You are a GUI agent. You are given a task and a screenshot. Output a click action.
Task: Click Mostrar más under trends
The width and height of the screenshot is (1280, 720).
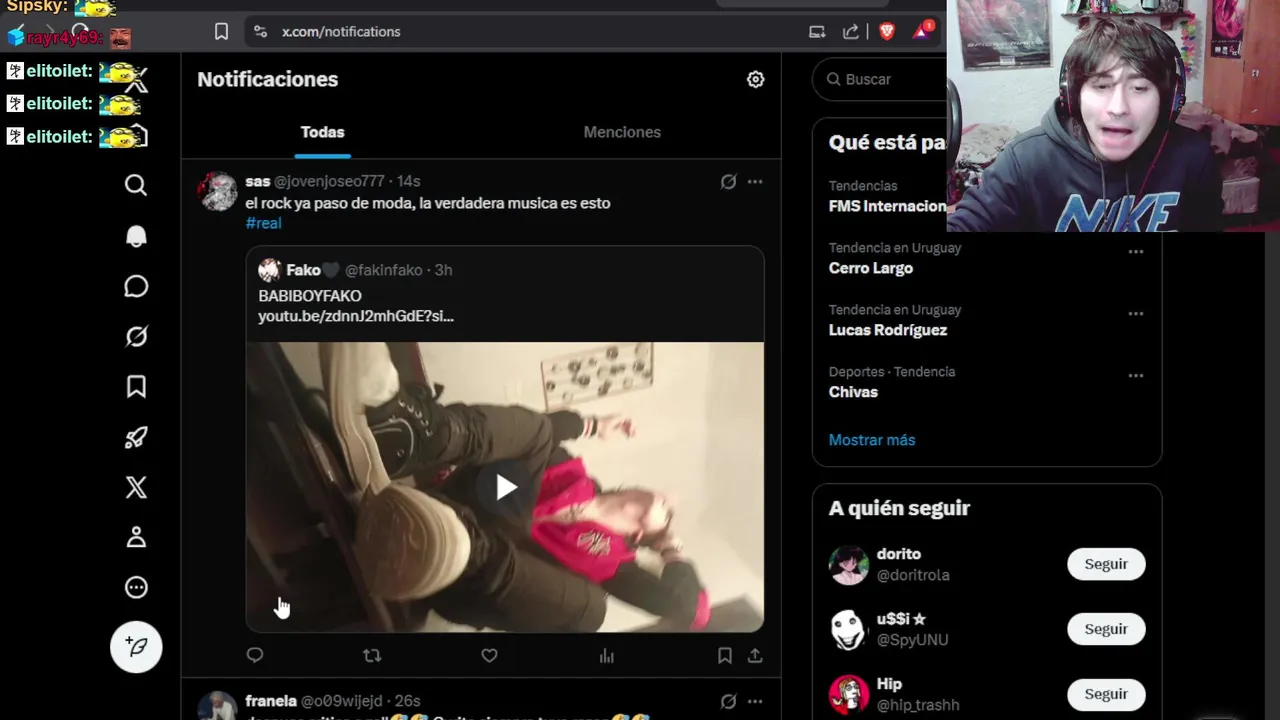[872, 440]
